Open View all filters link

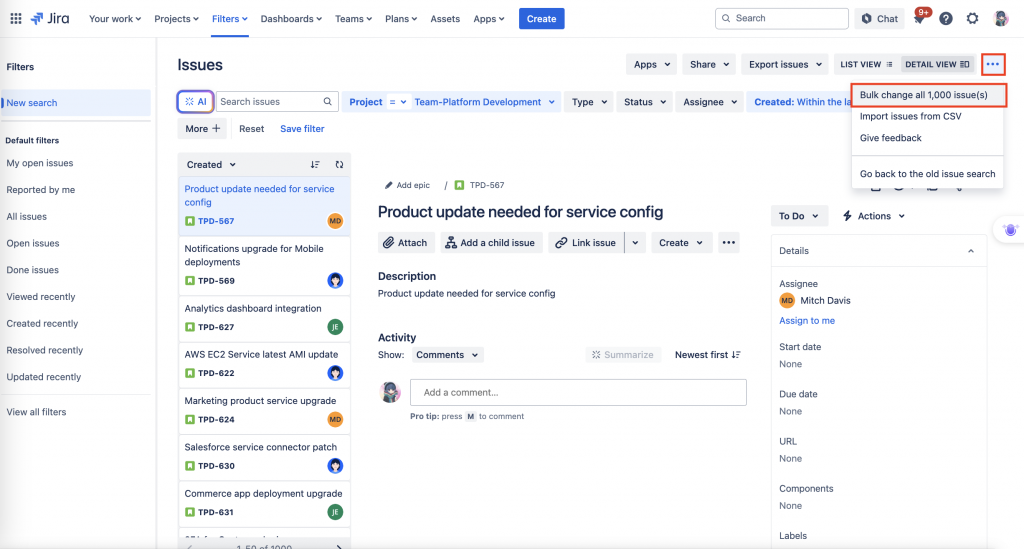(37, 412)
